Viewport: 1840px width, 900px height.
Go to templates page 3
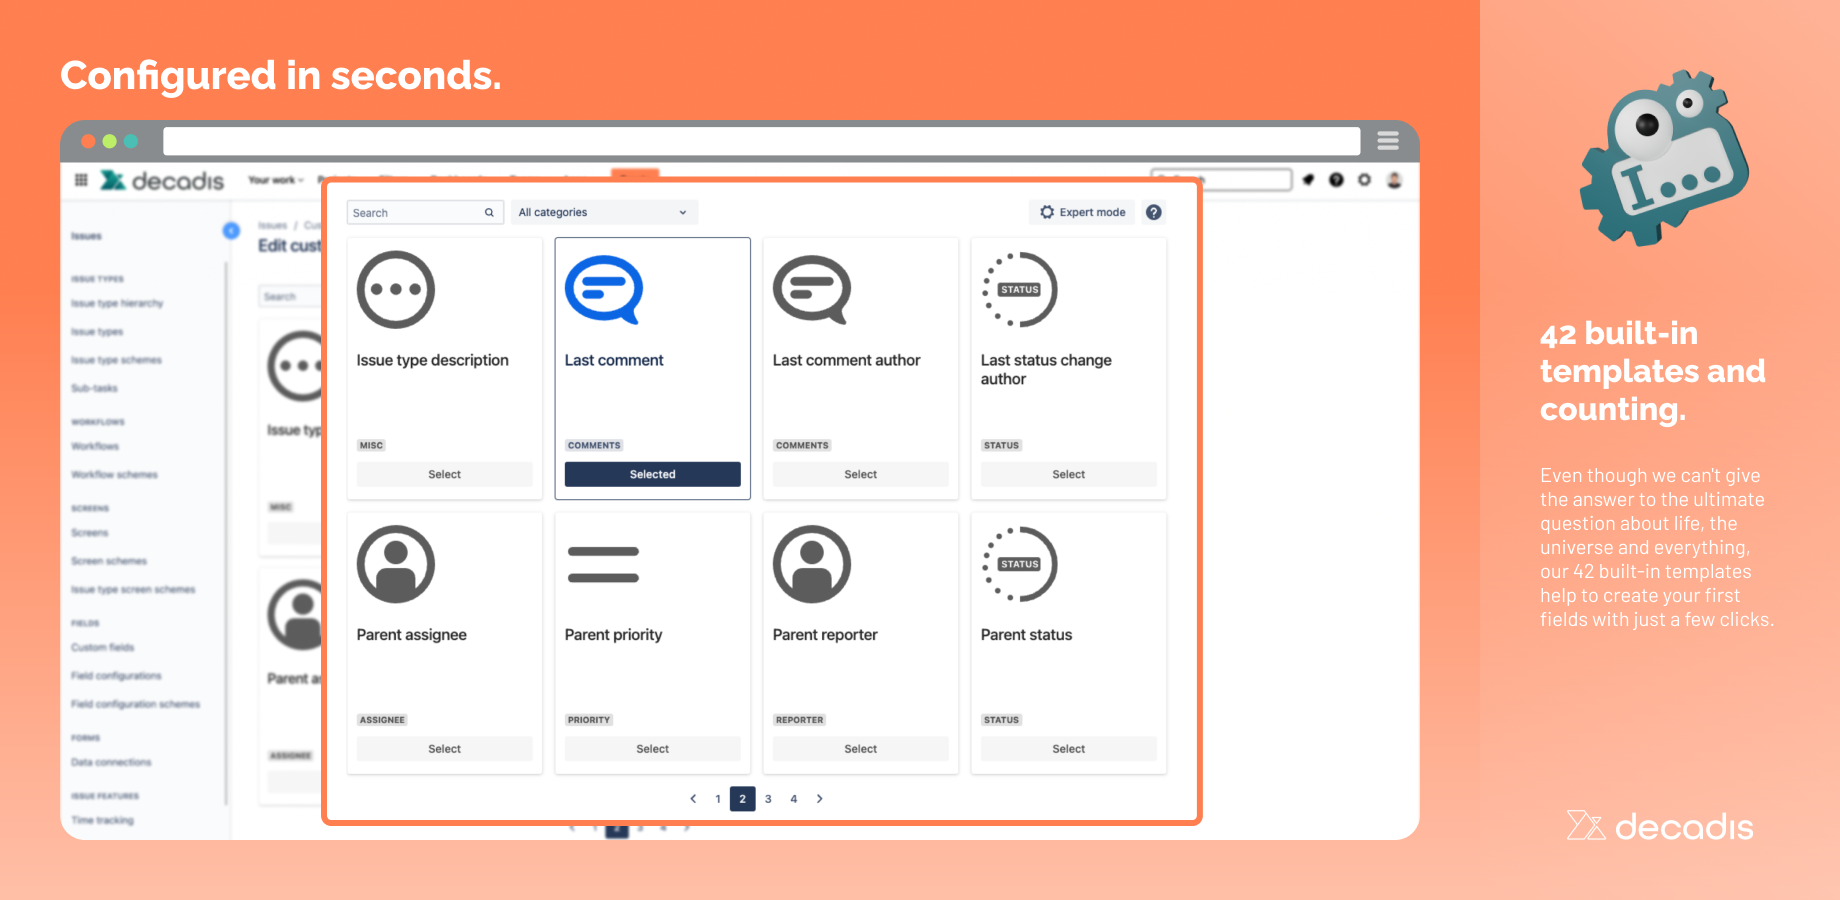click(x=768, y=799)
